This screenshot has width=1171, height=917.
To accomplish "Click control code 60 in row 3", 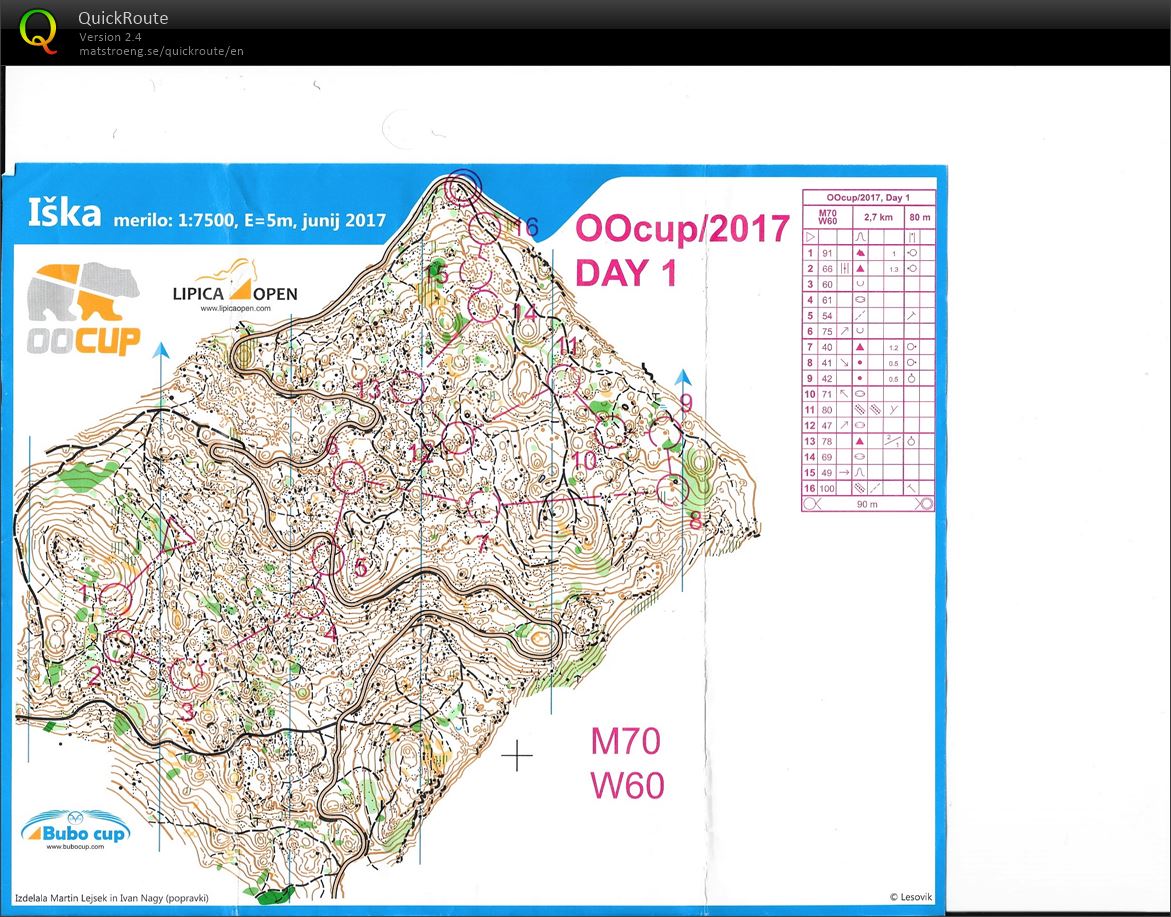I will pyautogui.click(x=827, y=285).
